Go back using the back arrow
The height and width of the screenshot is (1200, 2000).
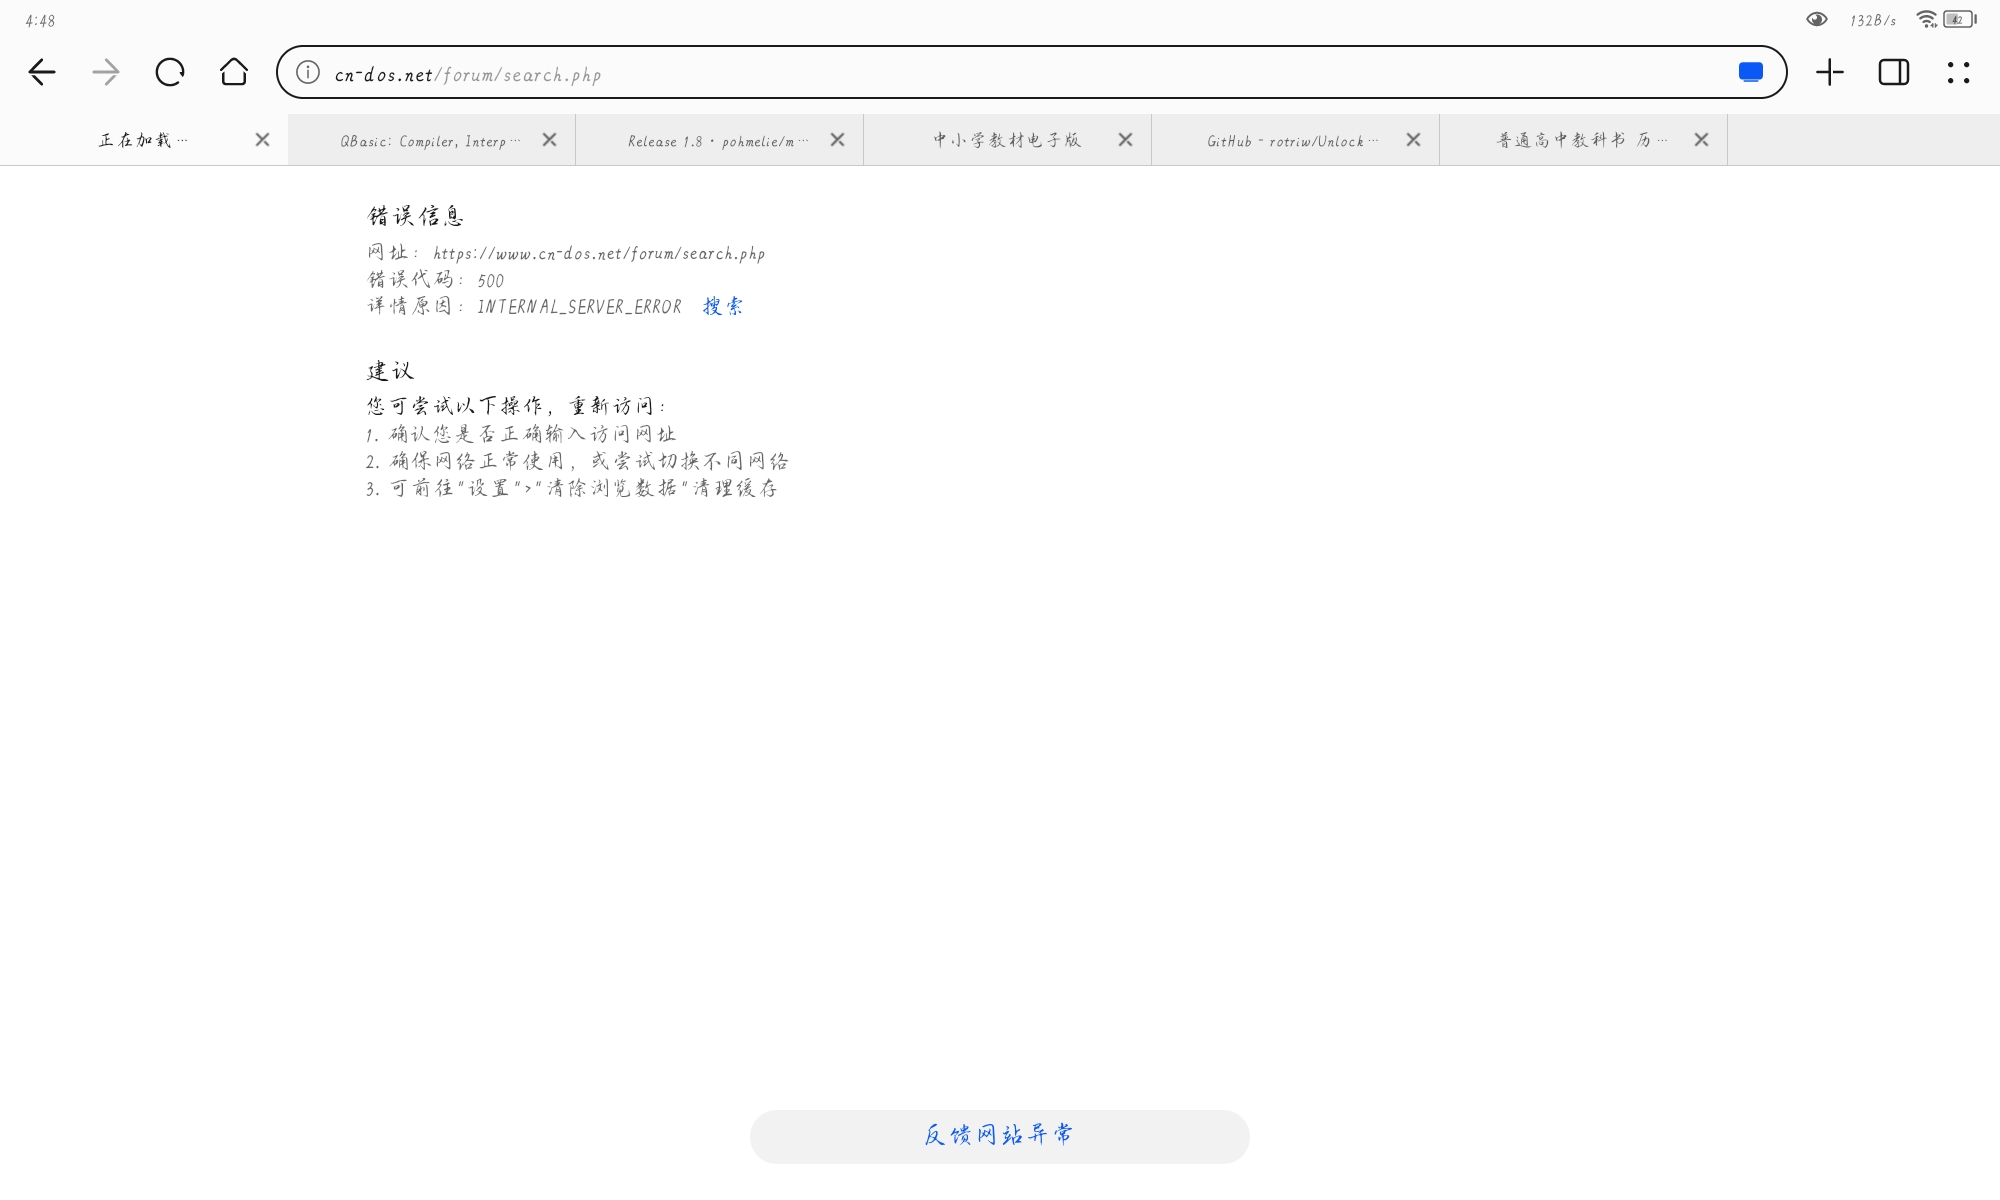[x=42, y=72]
